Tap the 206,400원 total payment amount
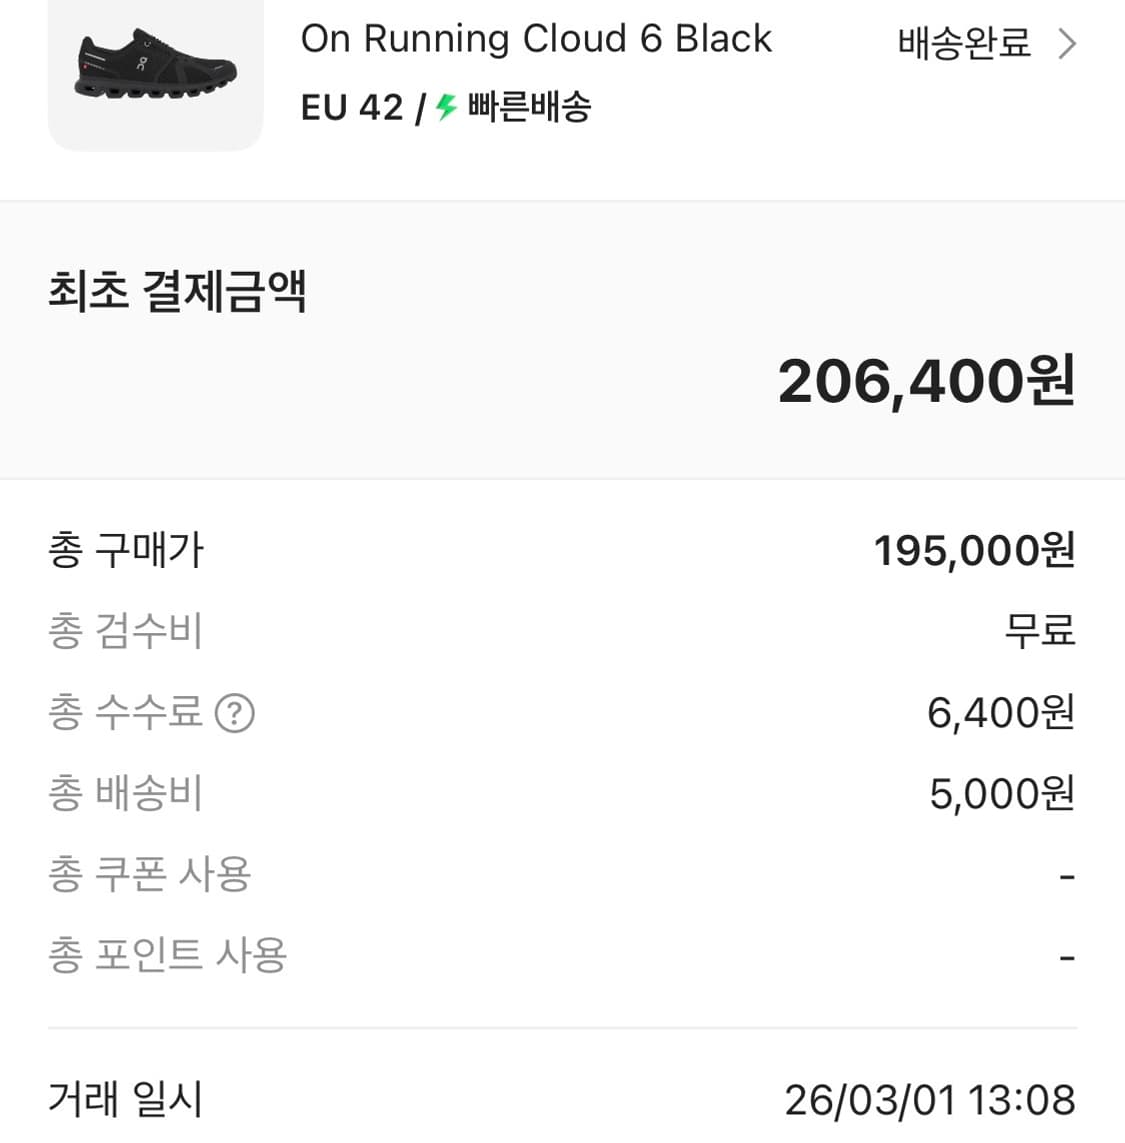The height and width of the screenshot is (1143, 1125). (926, 382)
